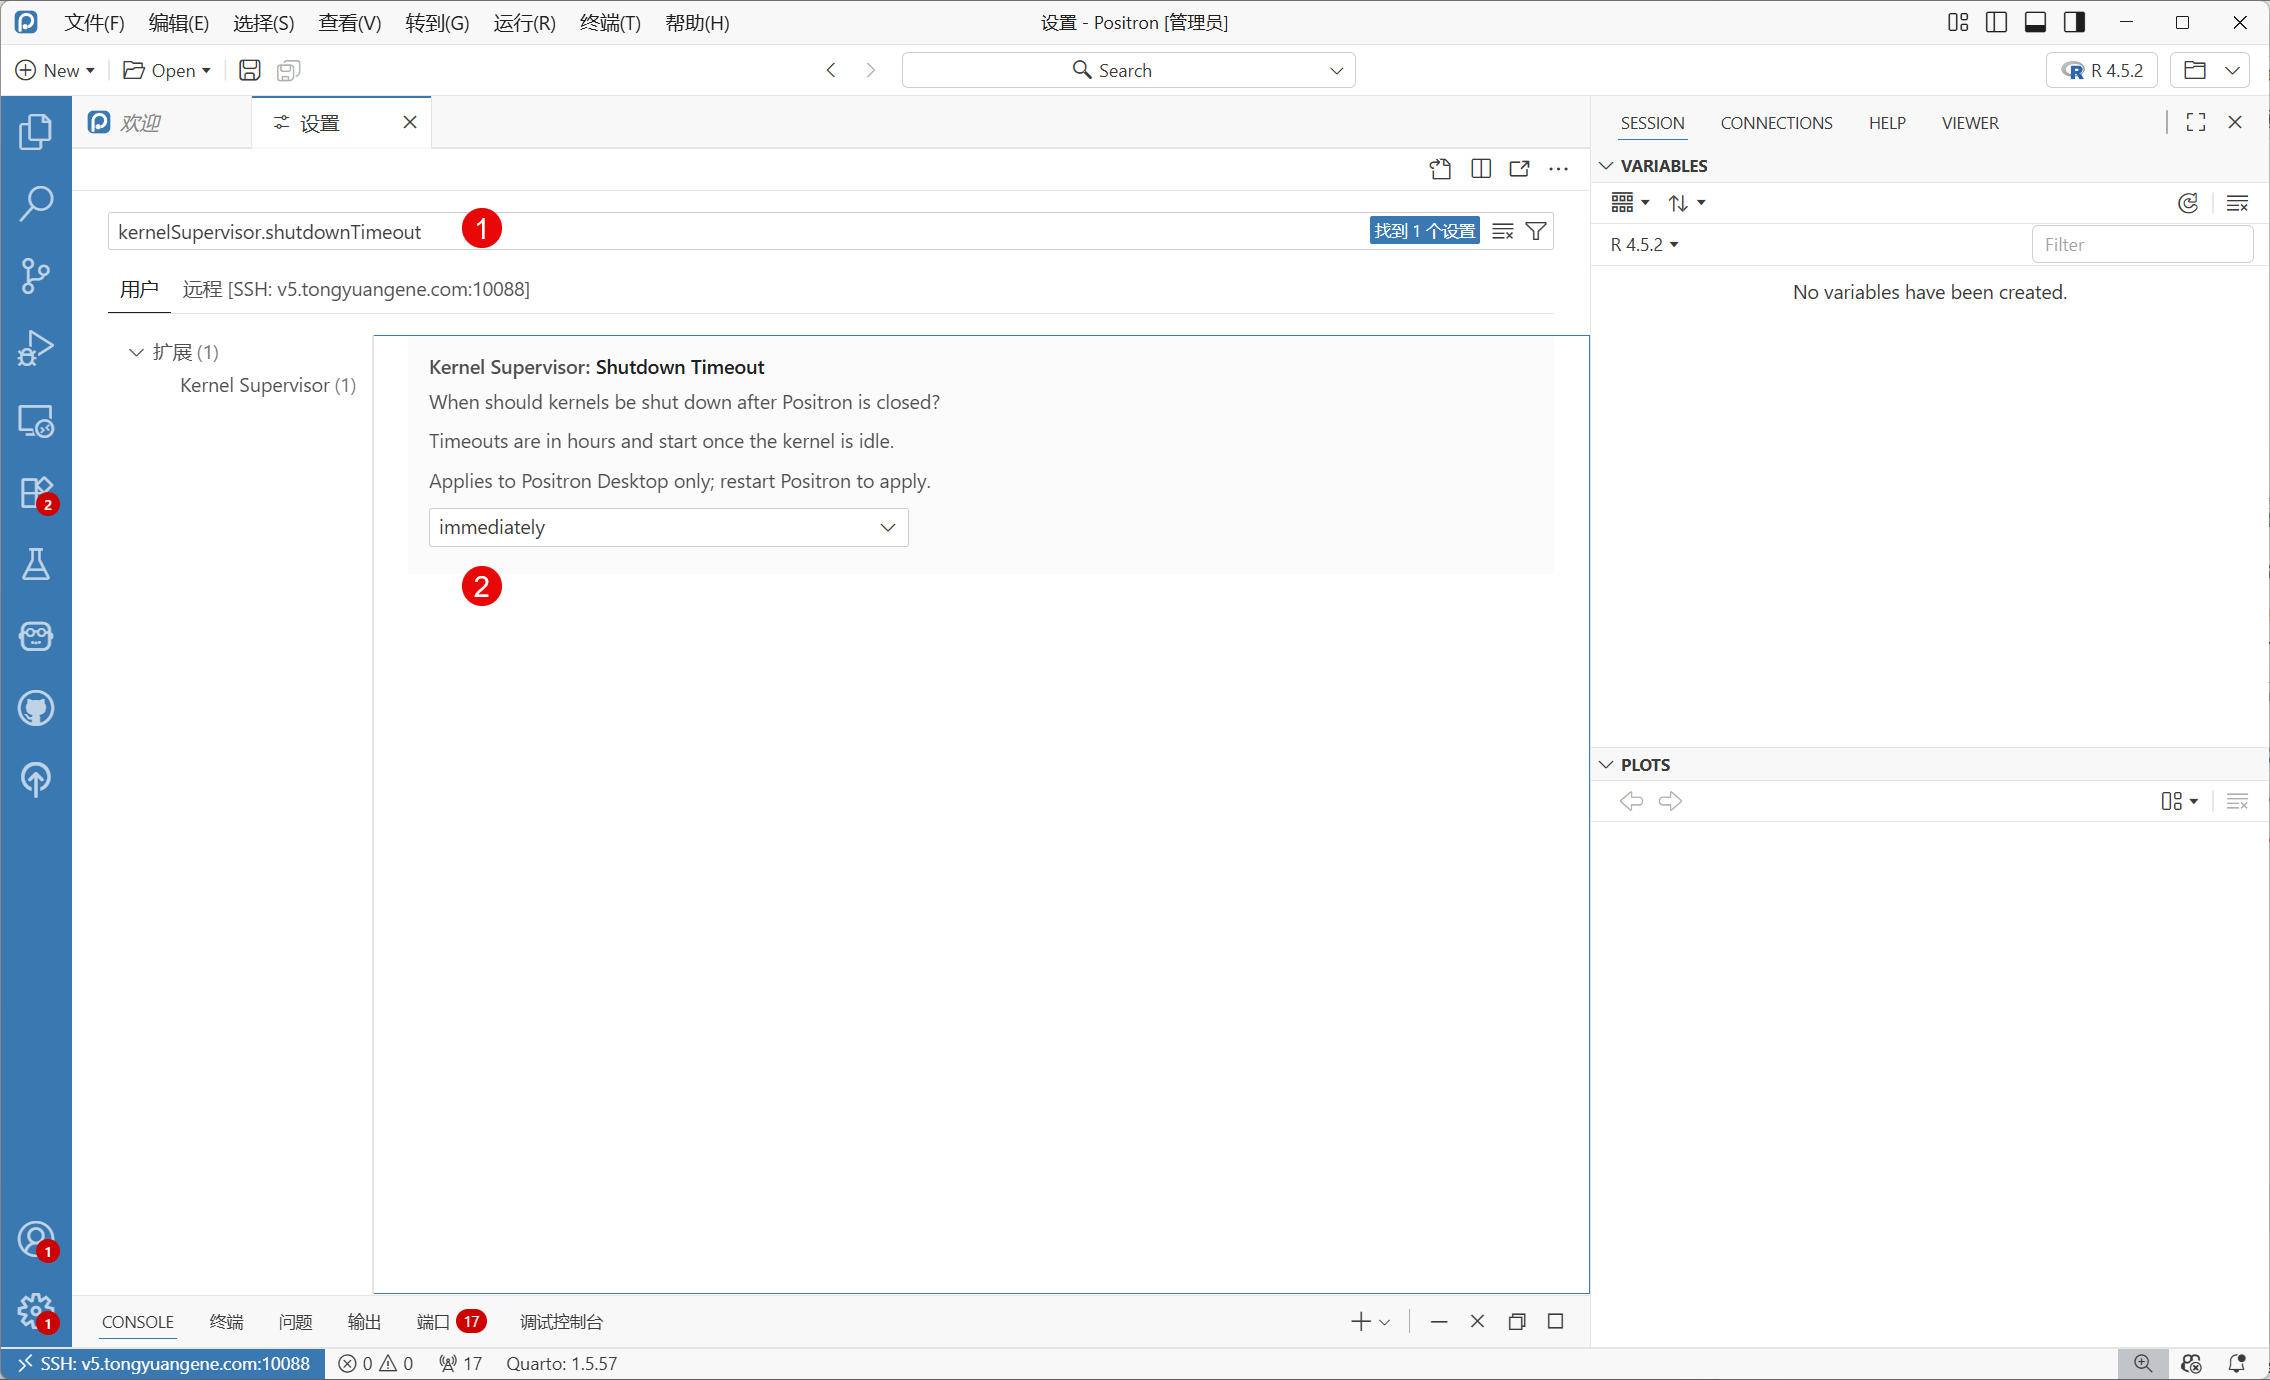The image size is (2270, 1380).
Task: Clear all plots in Plots pane
Action: pos(2238,801)
